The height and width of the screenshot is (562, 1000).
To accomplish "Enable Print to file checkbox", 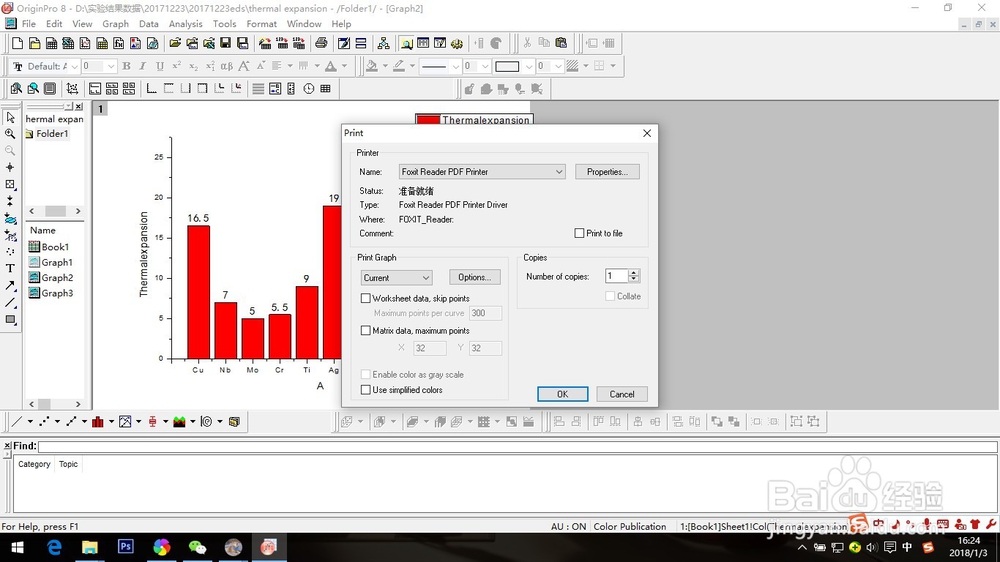I will (x=579, y=233).
